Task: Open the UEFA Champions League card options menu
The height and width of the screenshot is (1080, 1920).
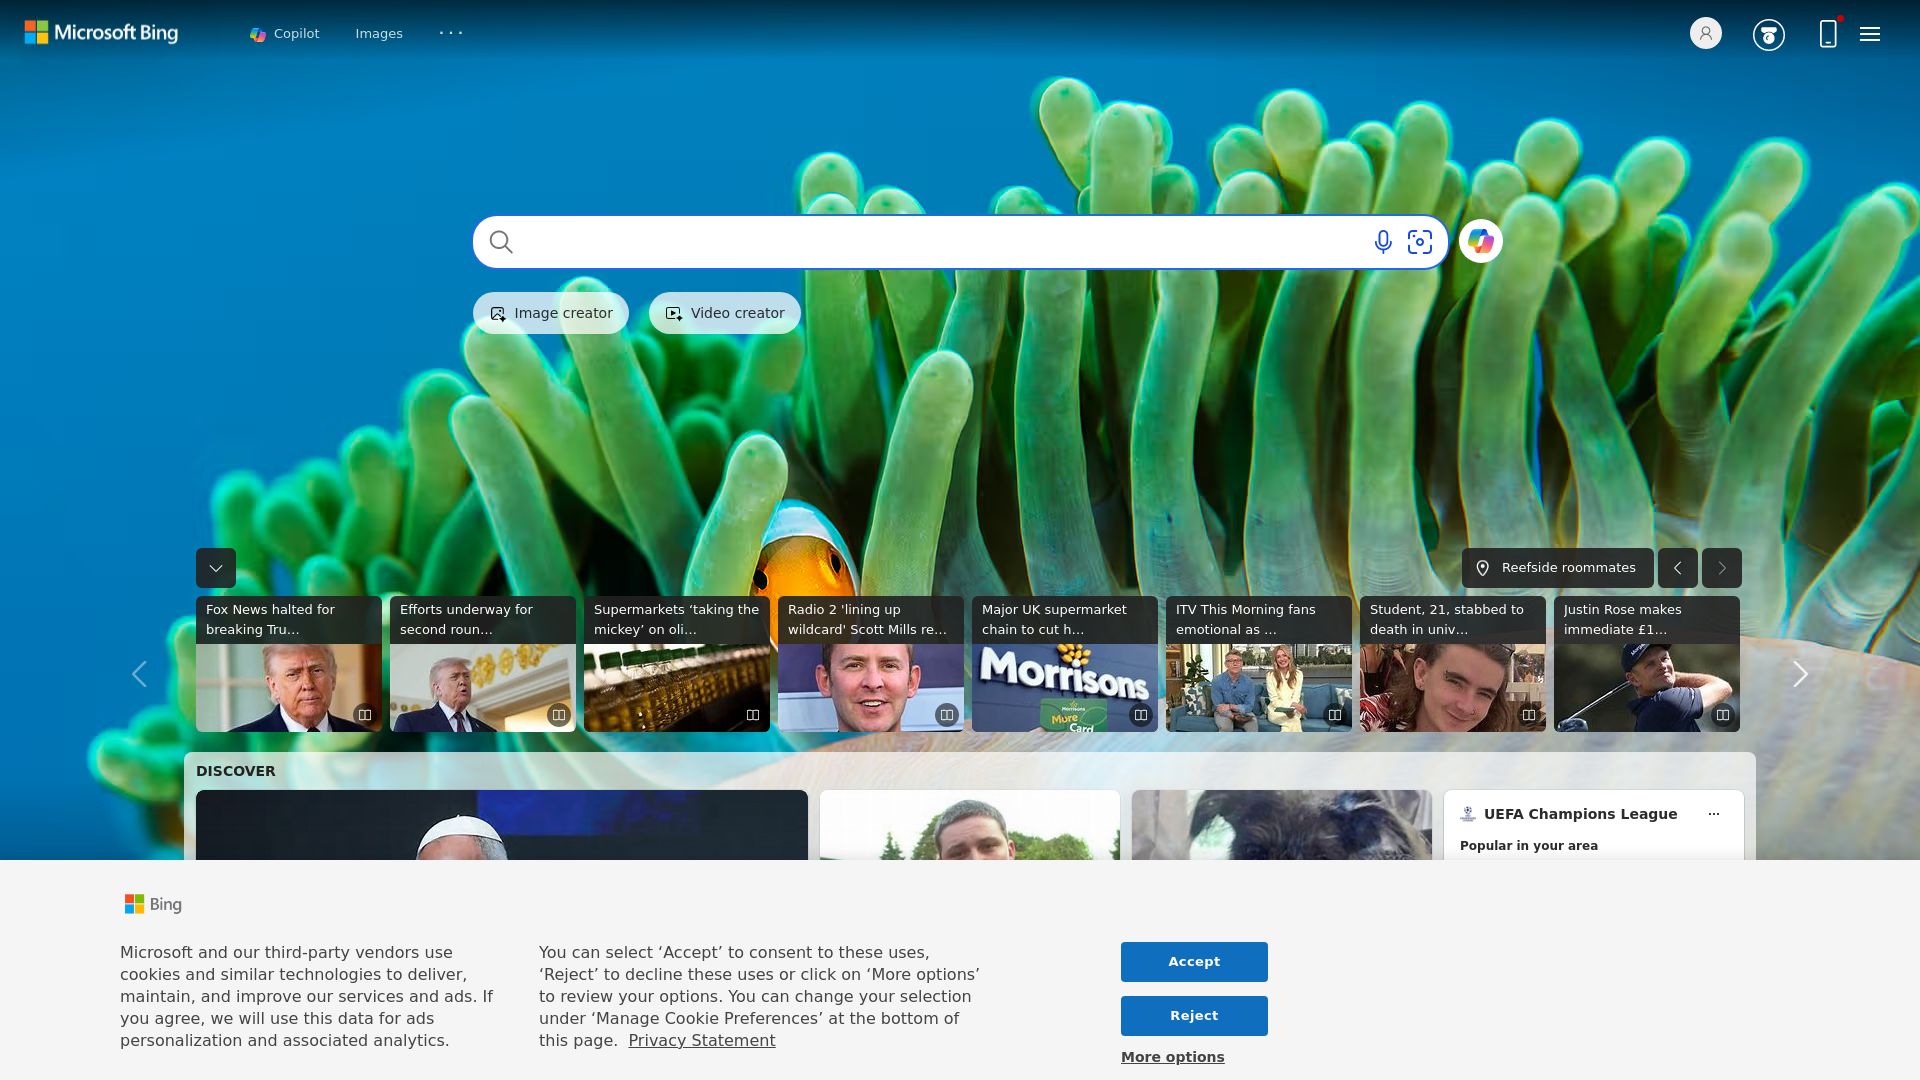Action: coord(1714,813)
